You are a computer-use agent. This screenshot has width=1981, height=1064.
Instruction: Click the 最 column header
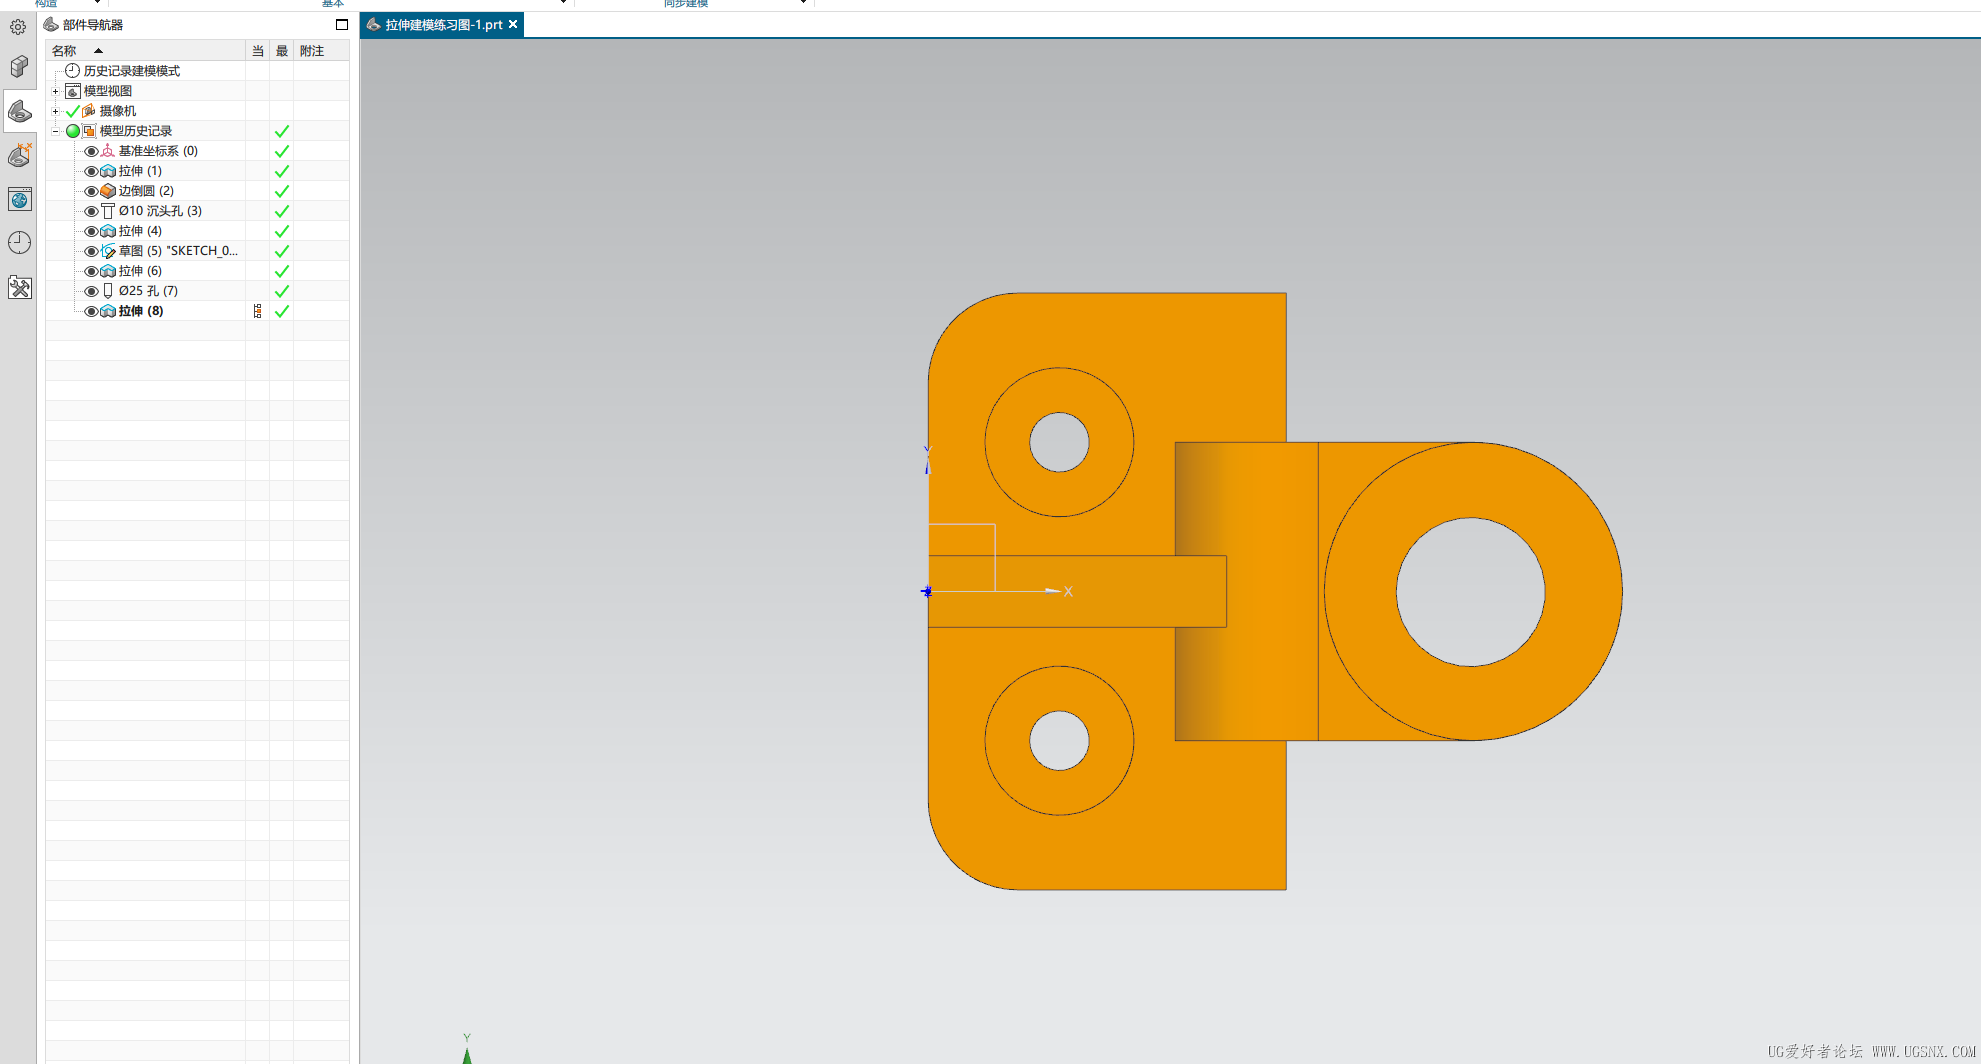(282, 51)
